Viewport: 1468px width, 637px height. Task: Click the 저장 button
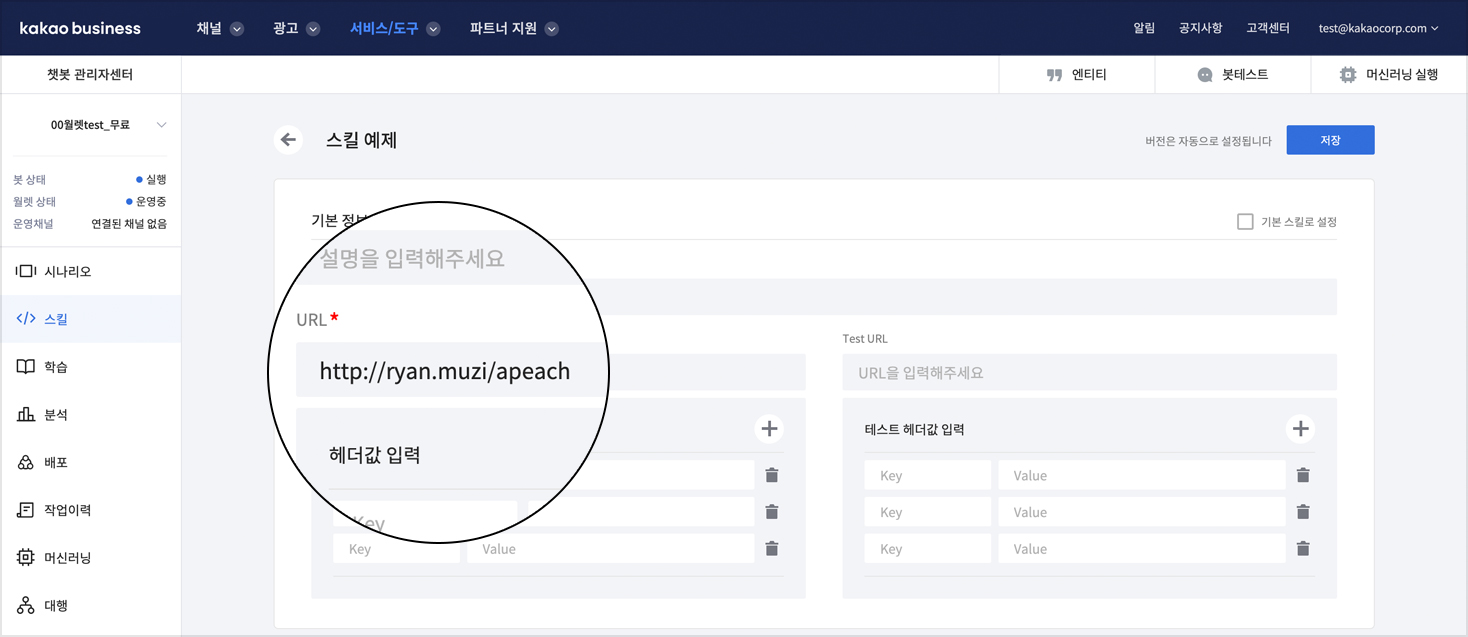click(1330, 140)
